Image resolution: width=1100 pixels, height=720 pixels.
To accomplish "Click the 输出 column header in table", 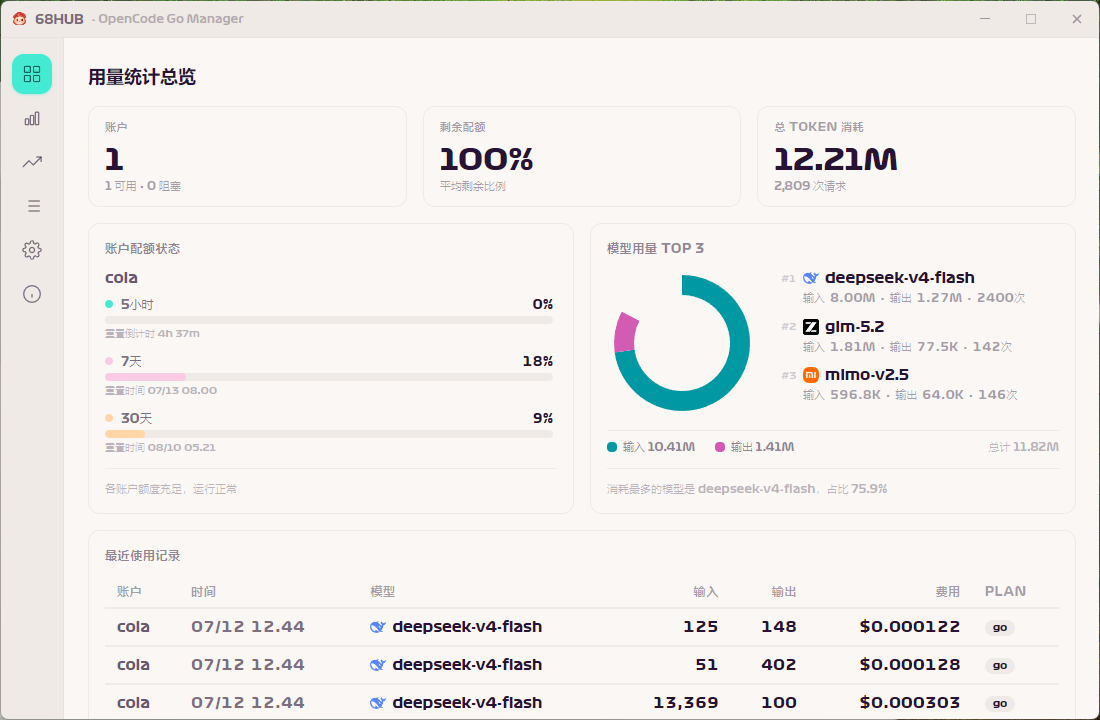I will point(784,592).
